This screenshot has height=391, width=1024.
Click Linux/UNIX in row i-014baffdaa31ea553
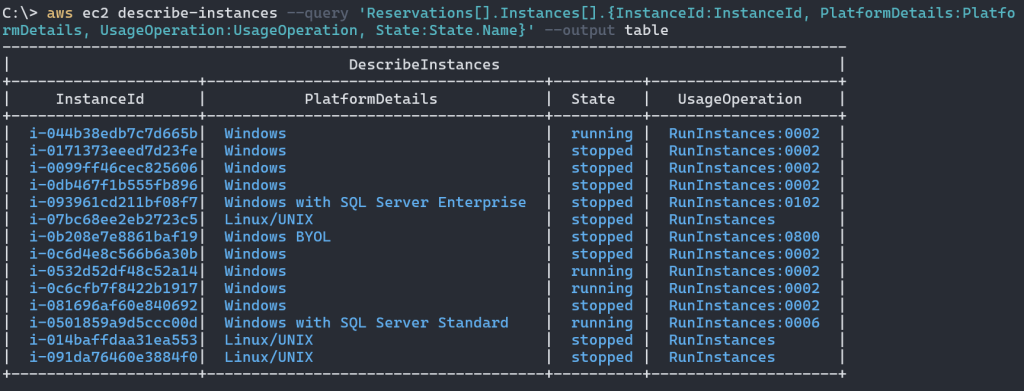pos(268,340)
